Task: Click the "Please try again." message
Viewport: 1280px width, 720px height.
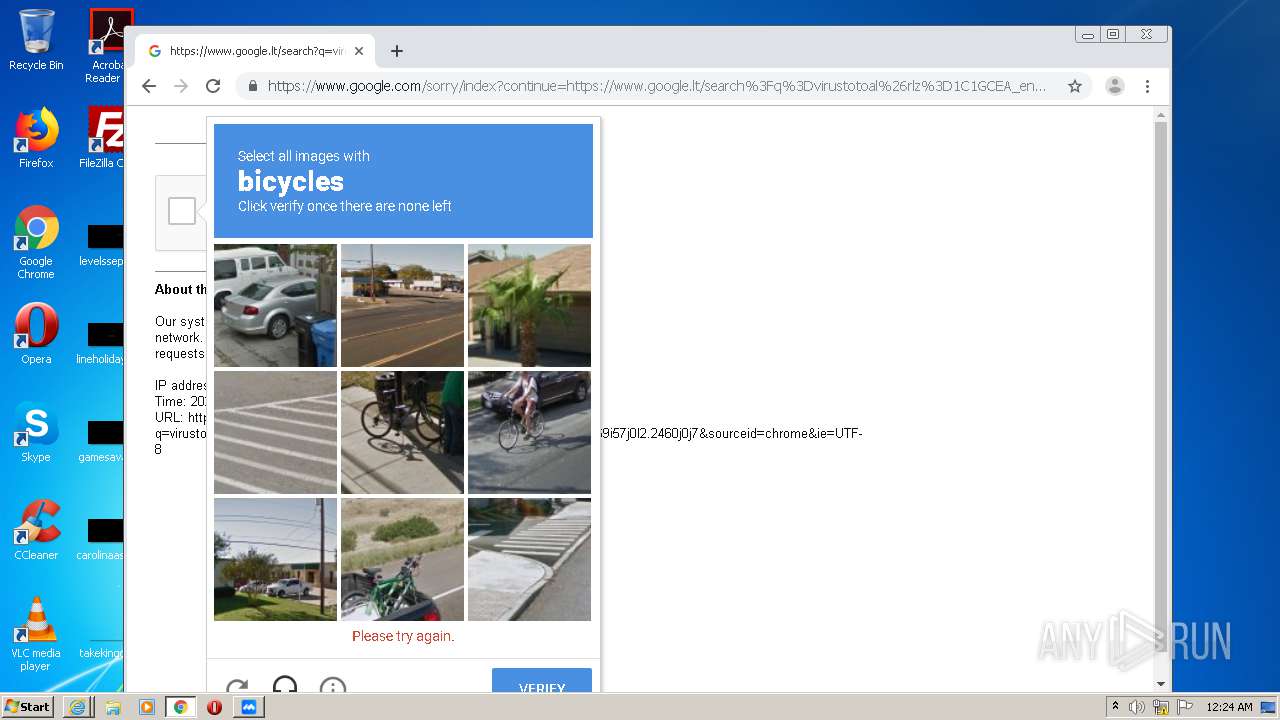Action: 403,636
